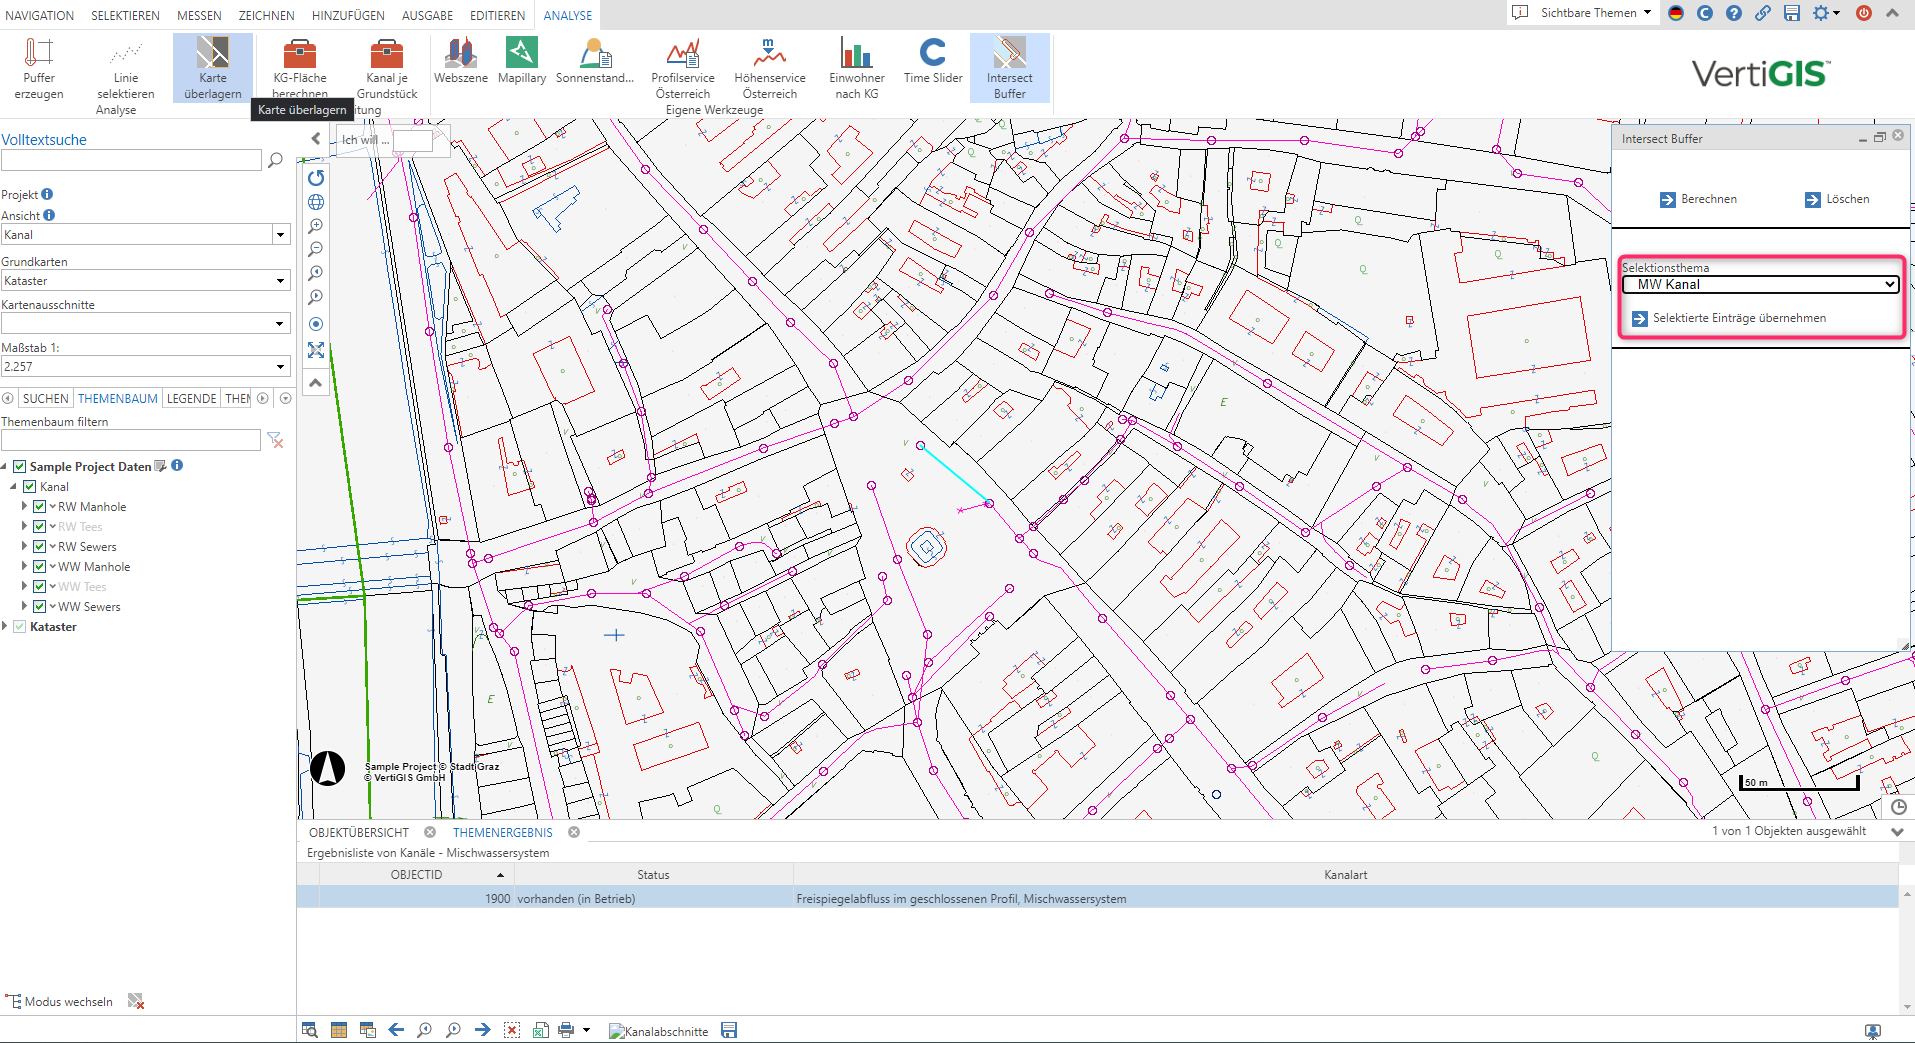Click the Themenbaum filtern input field
This screenshot has height=1043, width=1915.
pyautogui.click(x=131, y=440)
